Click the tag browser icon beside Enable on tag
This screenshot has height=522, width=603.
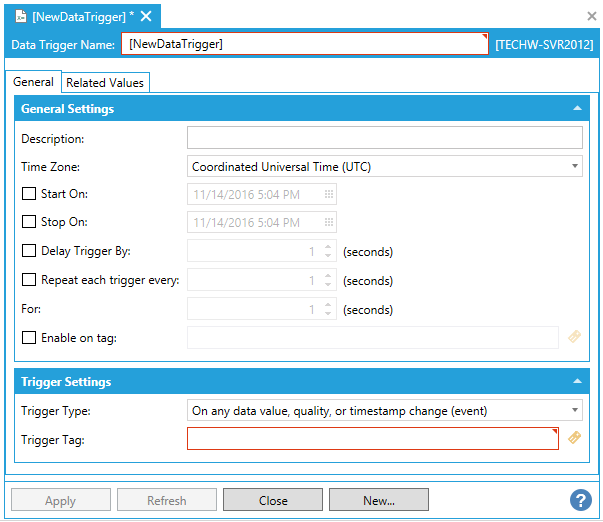[574, 338]
